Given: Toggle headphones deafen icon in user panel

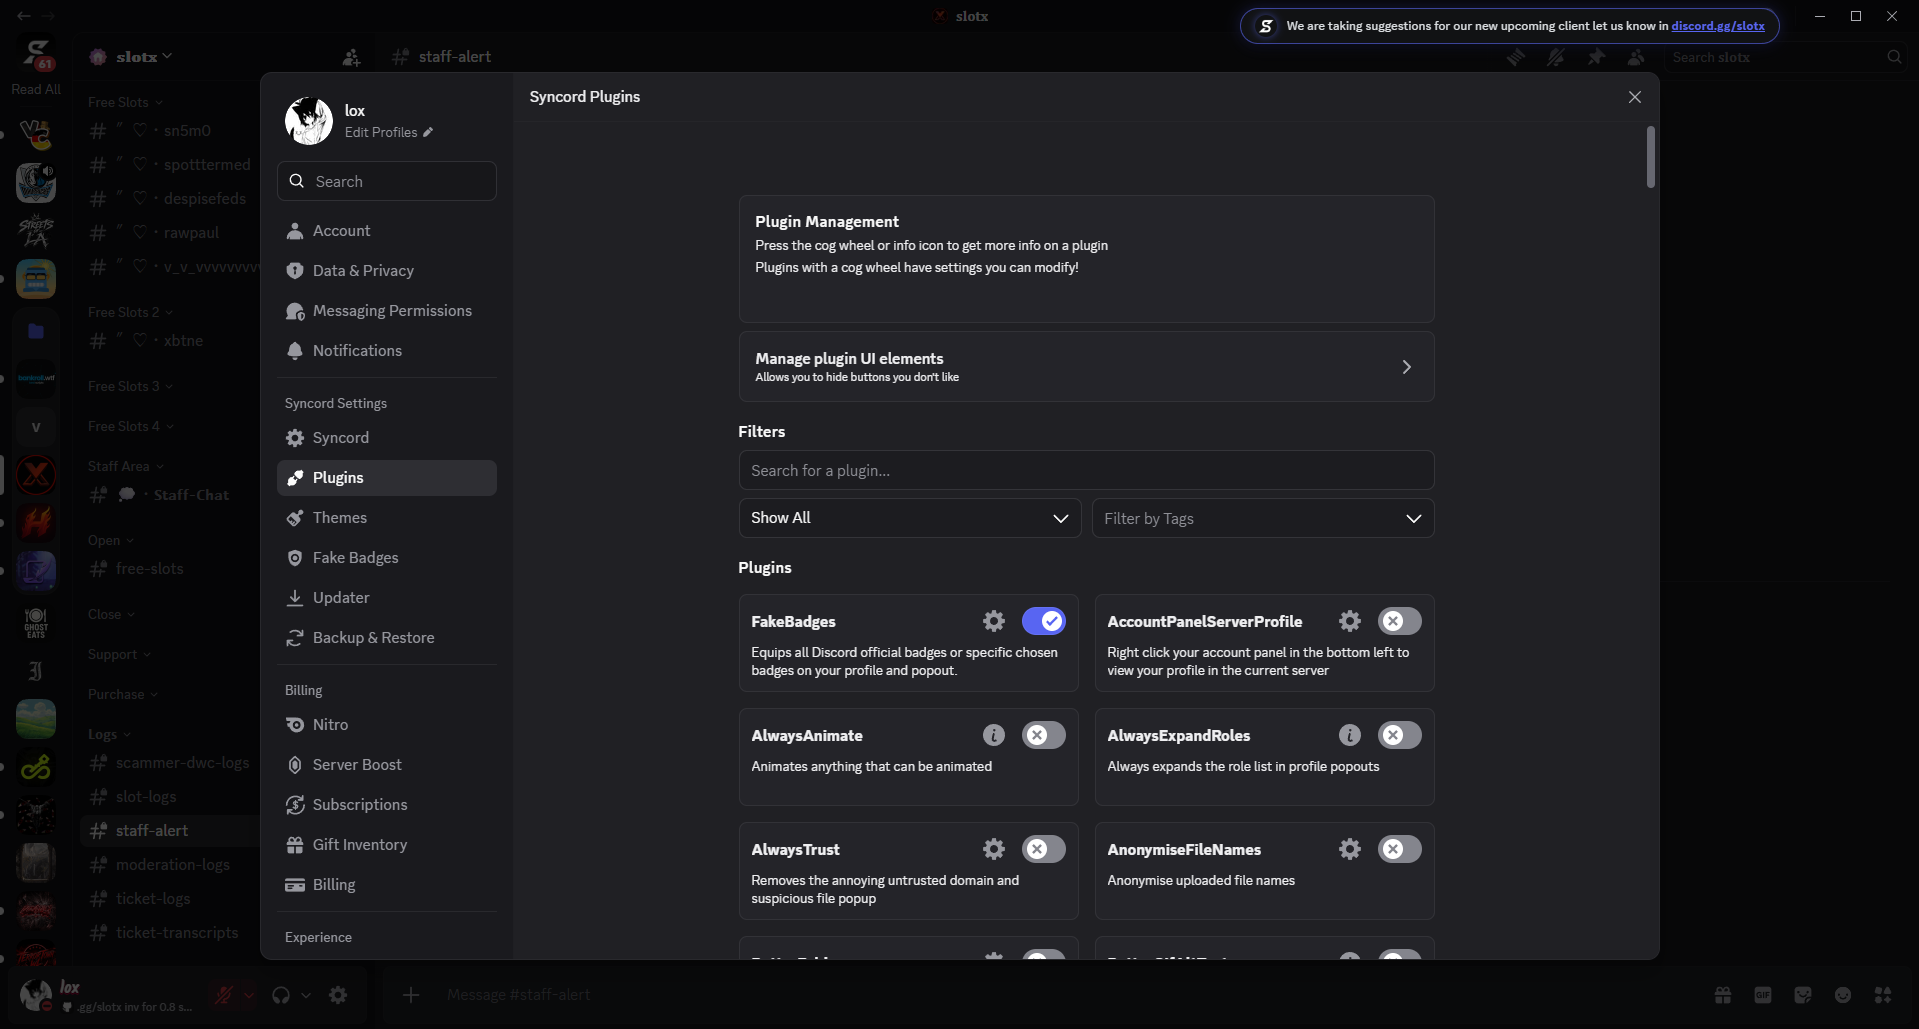Looking at the screenshot, I should coord(281,995).
